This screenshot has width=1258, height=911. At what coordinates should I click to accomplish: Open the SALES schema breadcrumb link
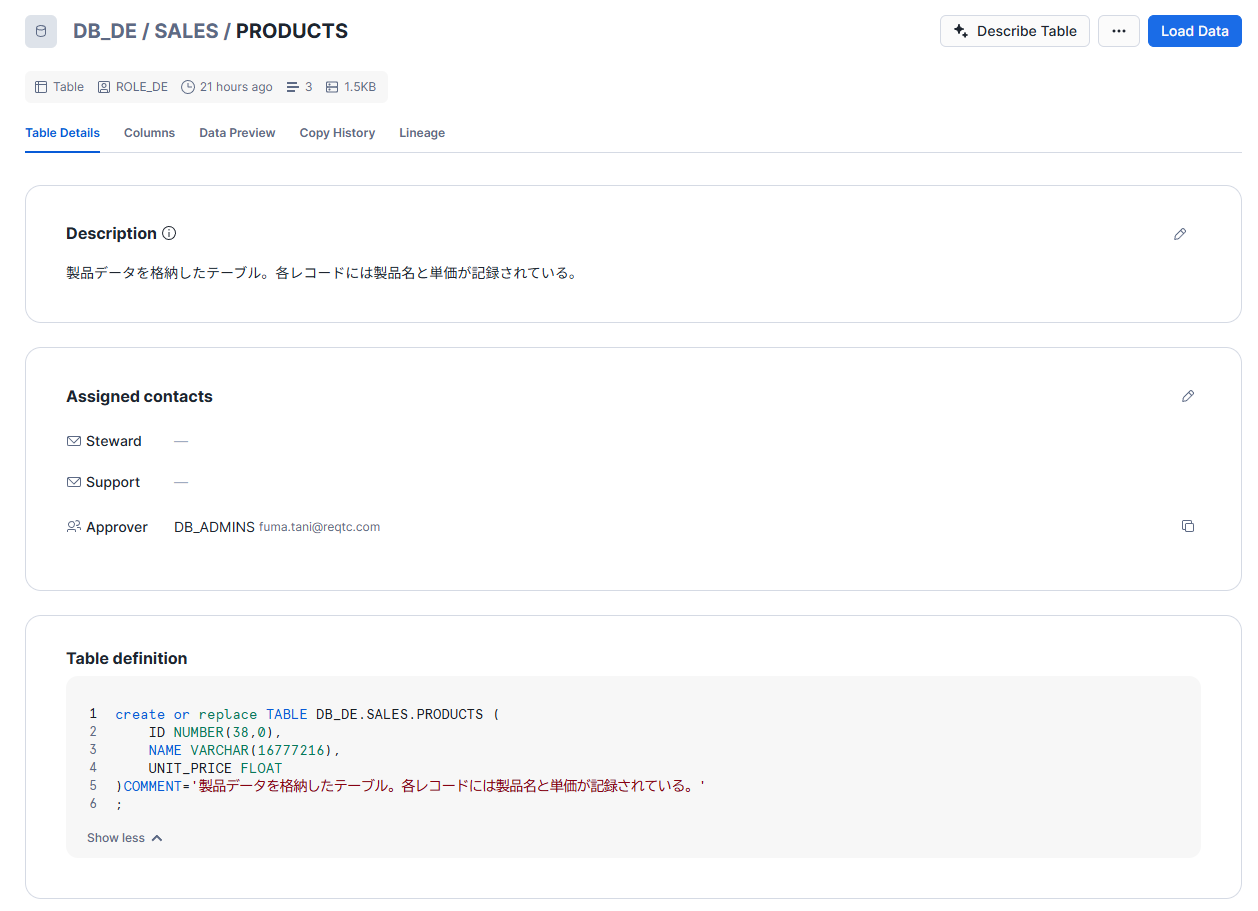pos(186,31)
